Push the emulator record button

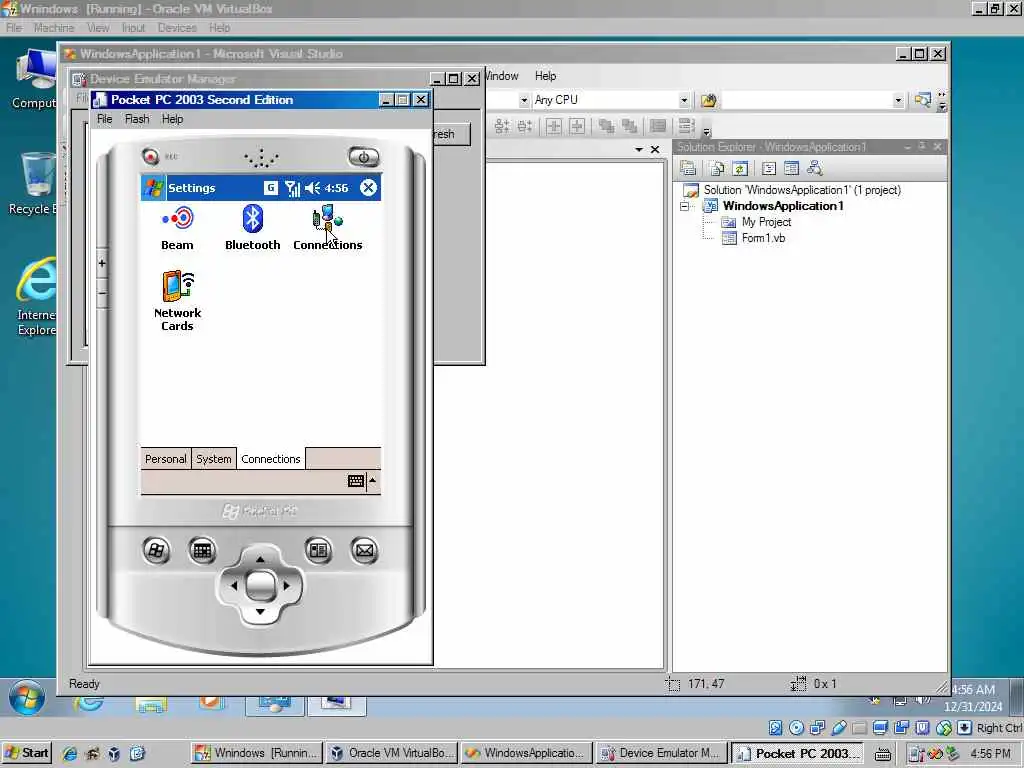pos(151,157)
